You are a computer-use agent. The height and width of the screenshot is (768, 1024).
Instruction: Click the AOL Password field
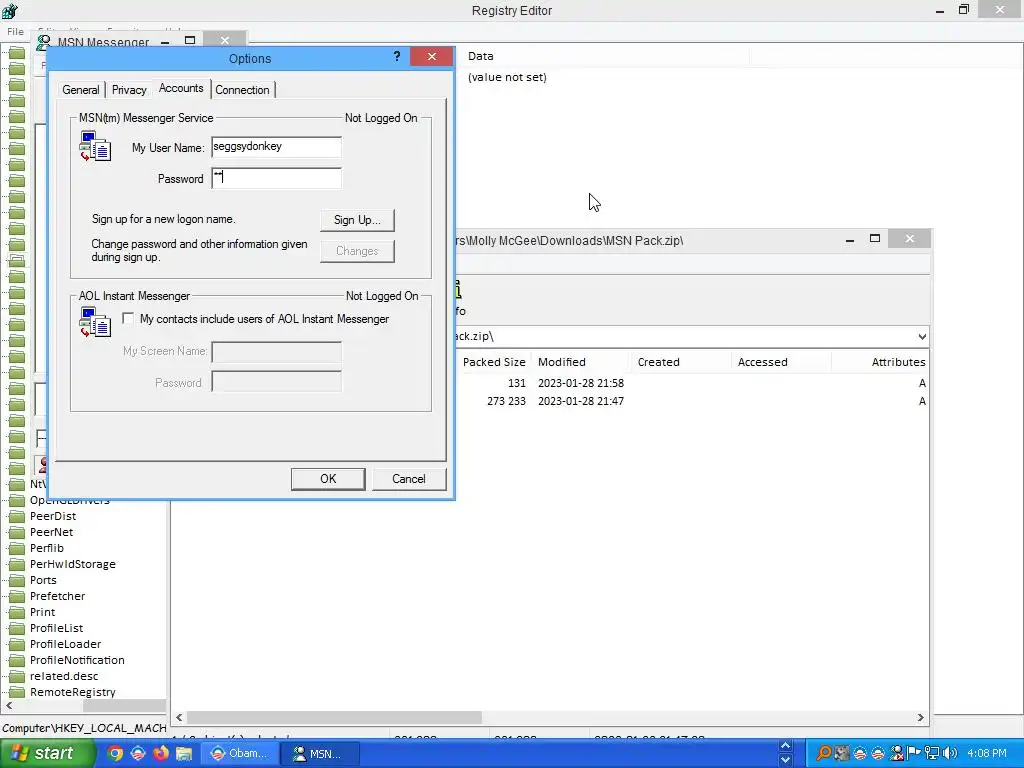(276, 382)
